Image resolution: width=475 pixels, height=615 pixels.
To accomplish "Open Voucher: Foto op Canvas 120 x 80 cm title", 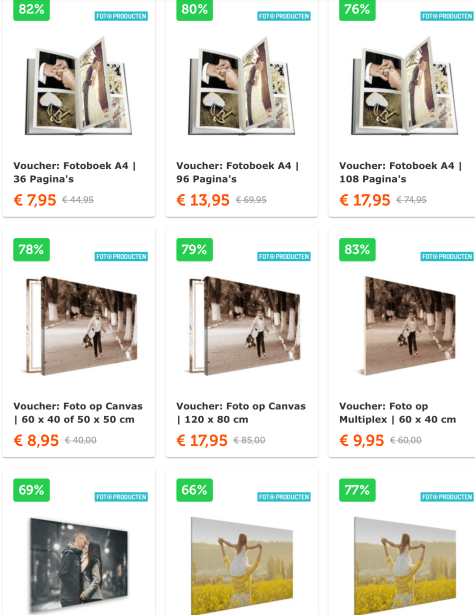I will tap(241, 413).
